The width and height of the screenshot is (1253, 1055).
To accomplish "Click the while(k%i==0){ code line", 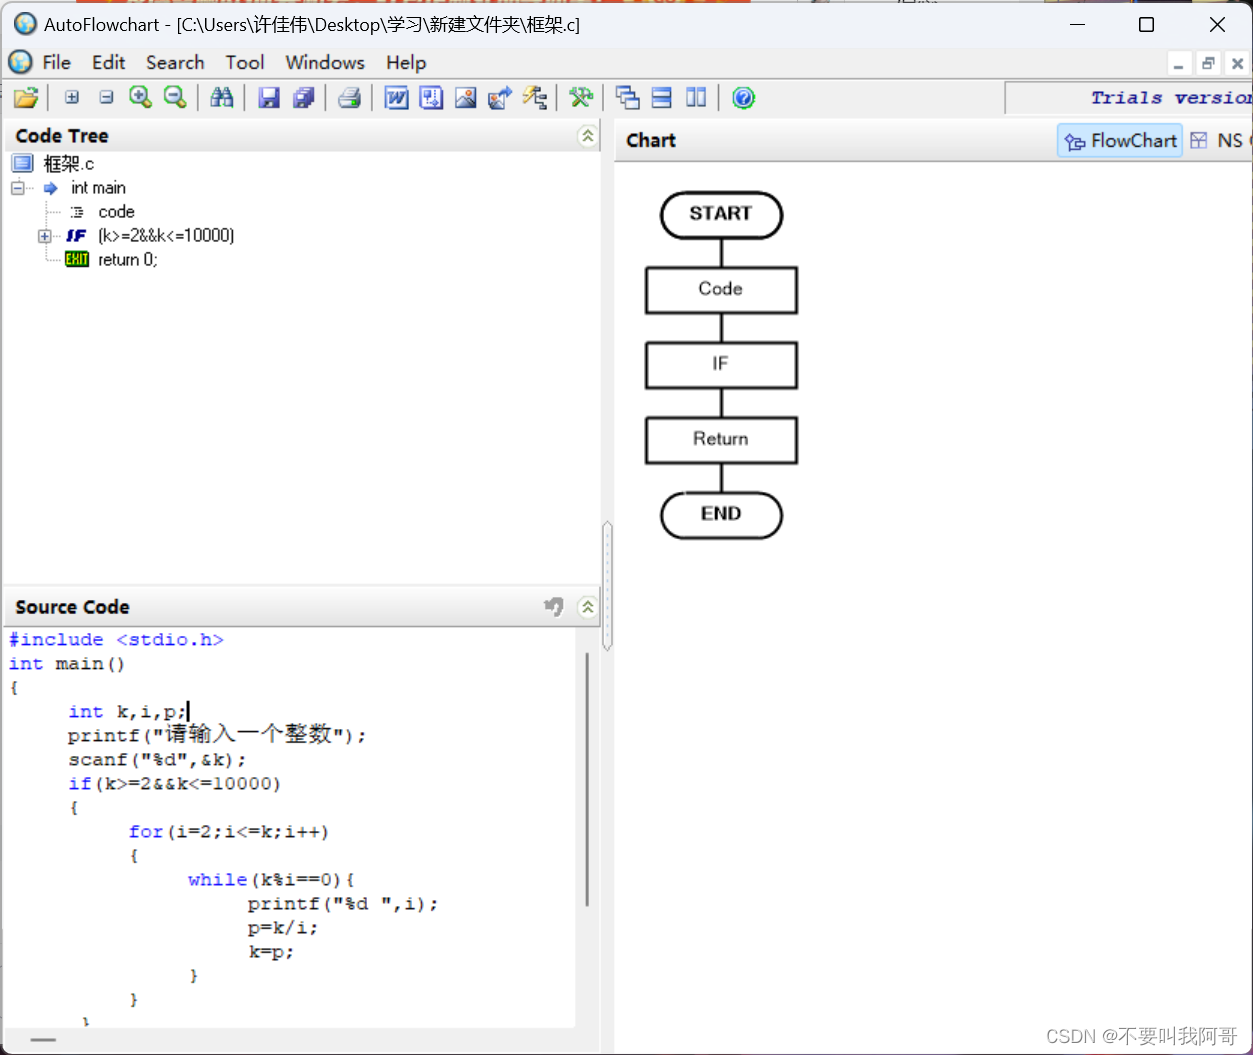I will point(271,880).
